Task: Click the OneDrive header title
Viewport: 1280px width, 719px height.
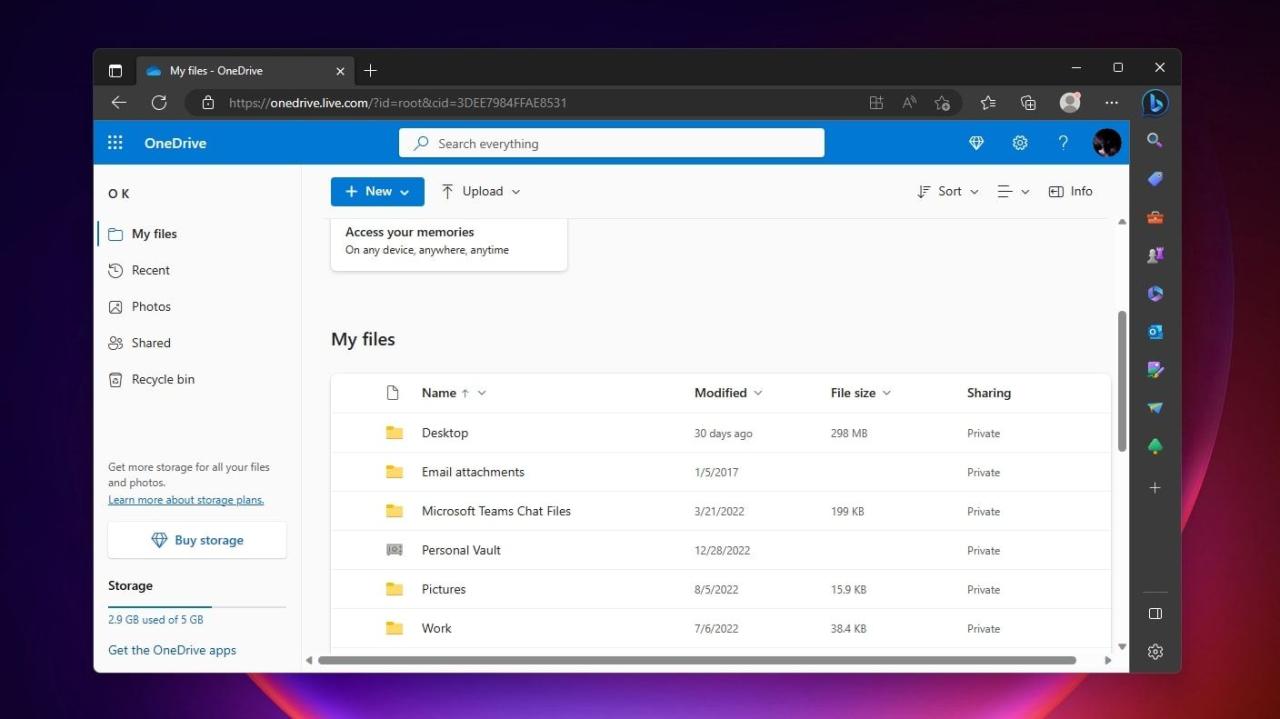Action: click(175, 143)
